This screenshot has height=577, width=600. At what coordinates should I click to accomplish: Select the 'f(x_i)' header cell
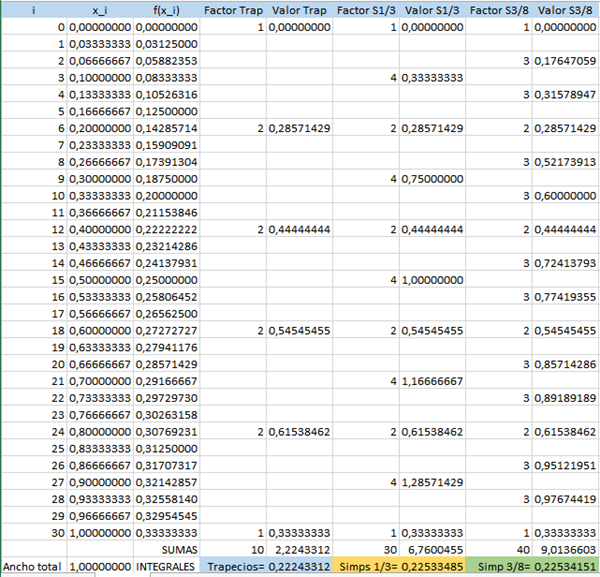click(x=165, y=9)
